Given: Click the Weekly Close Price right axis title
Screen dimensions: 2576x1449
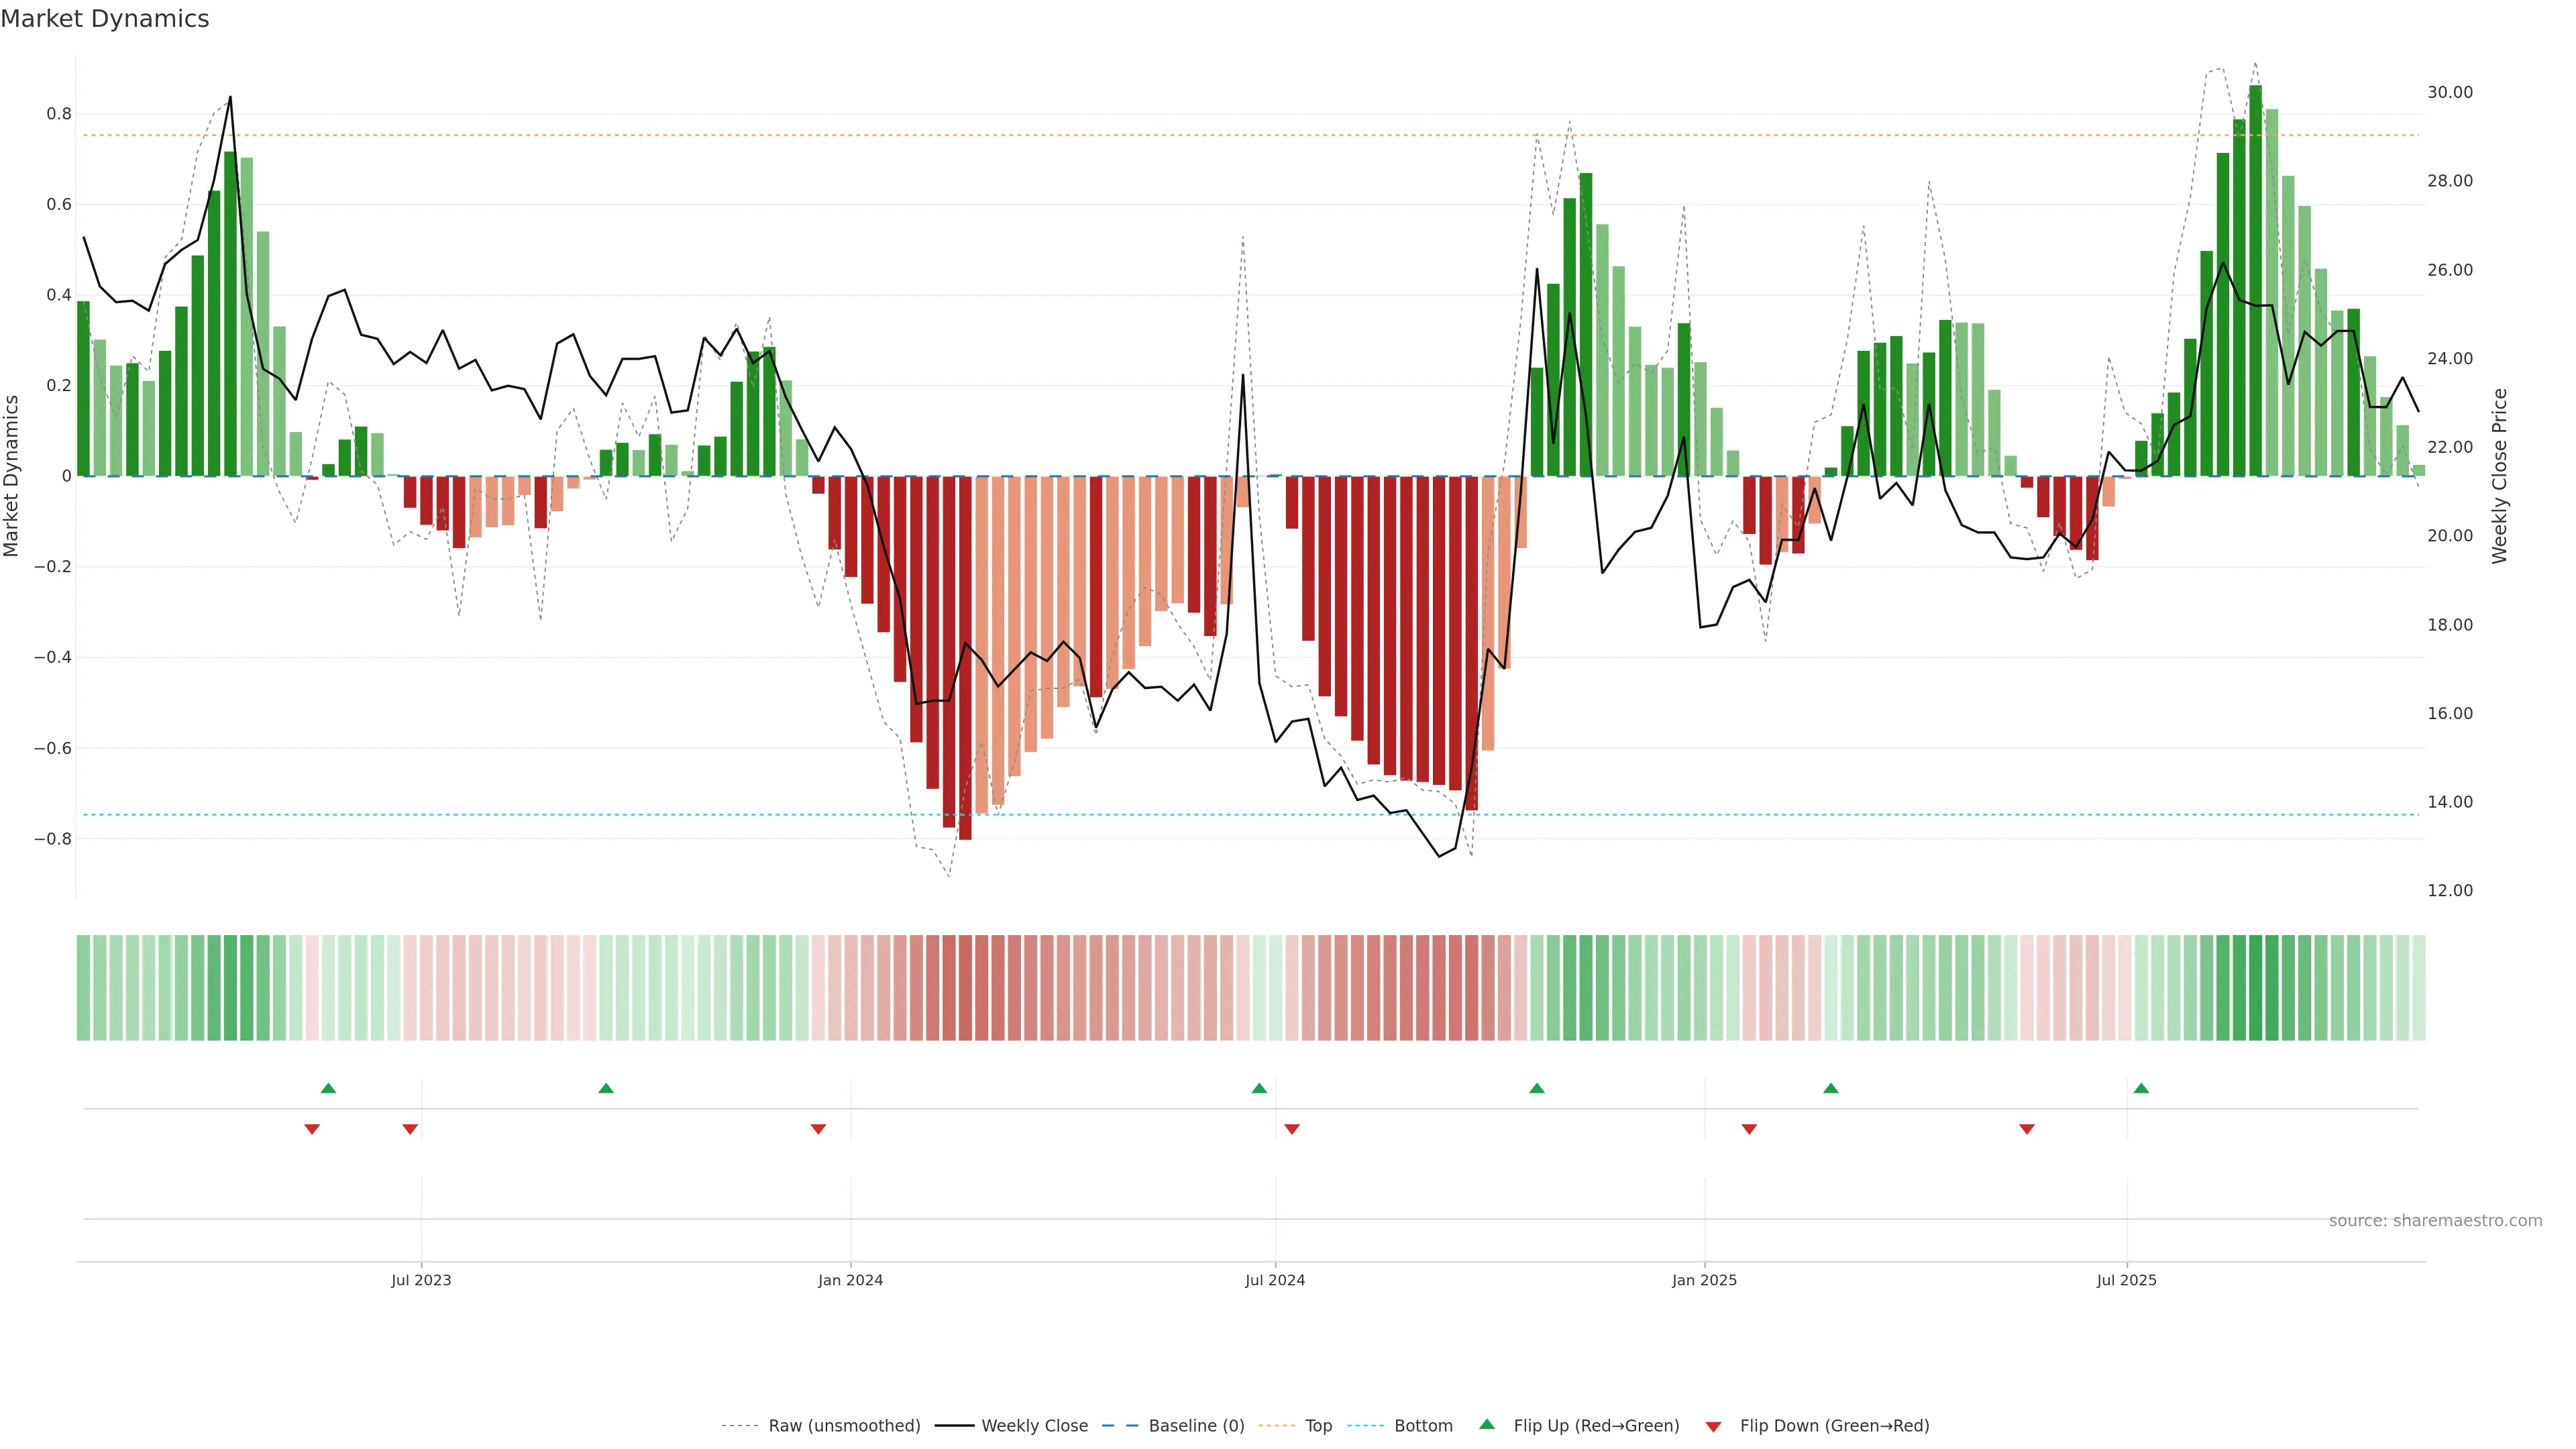Looking at the screenshot, I should 2500,476.
